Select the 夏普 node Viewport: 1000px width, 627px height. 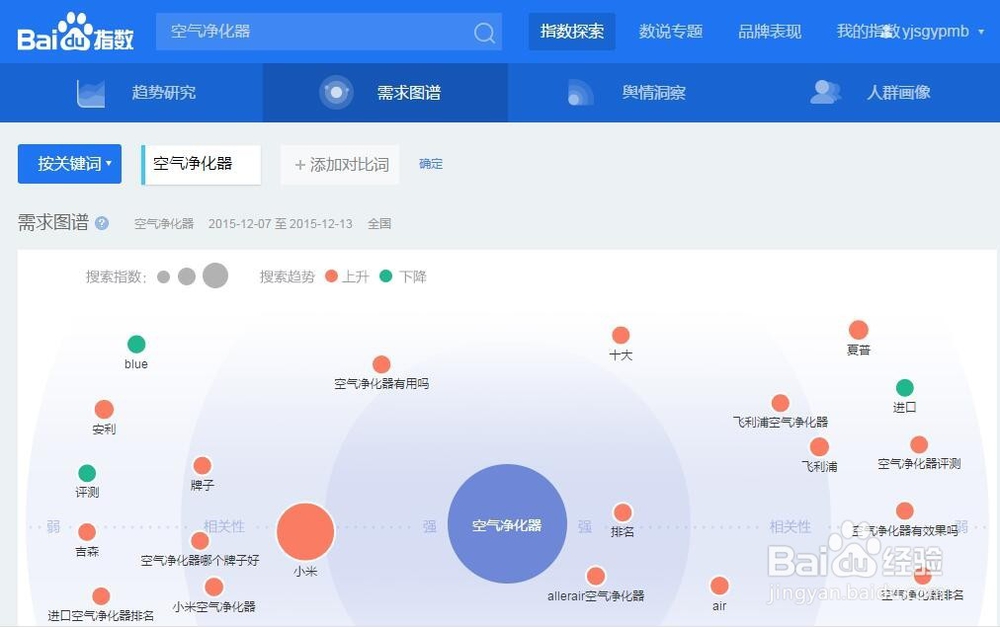point(858,330)
